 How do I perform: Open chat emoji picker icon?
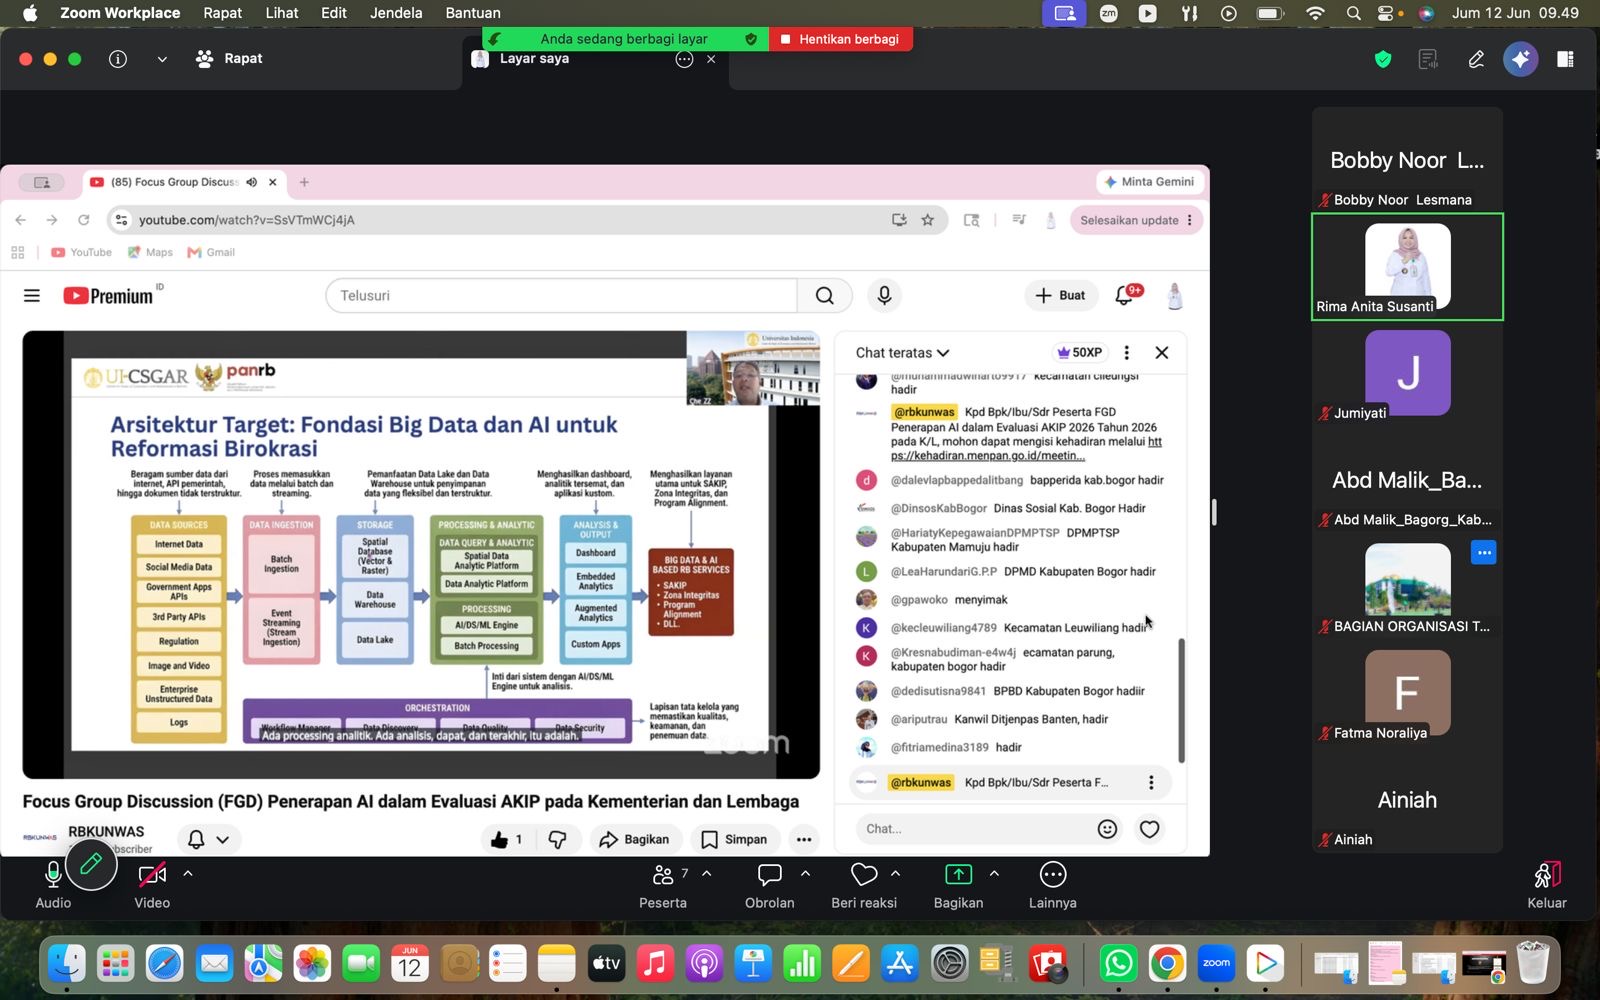click(x=1107, y=828)
